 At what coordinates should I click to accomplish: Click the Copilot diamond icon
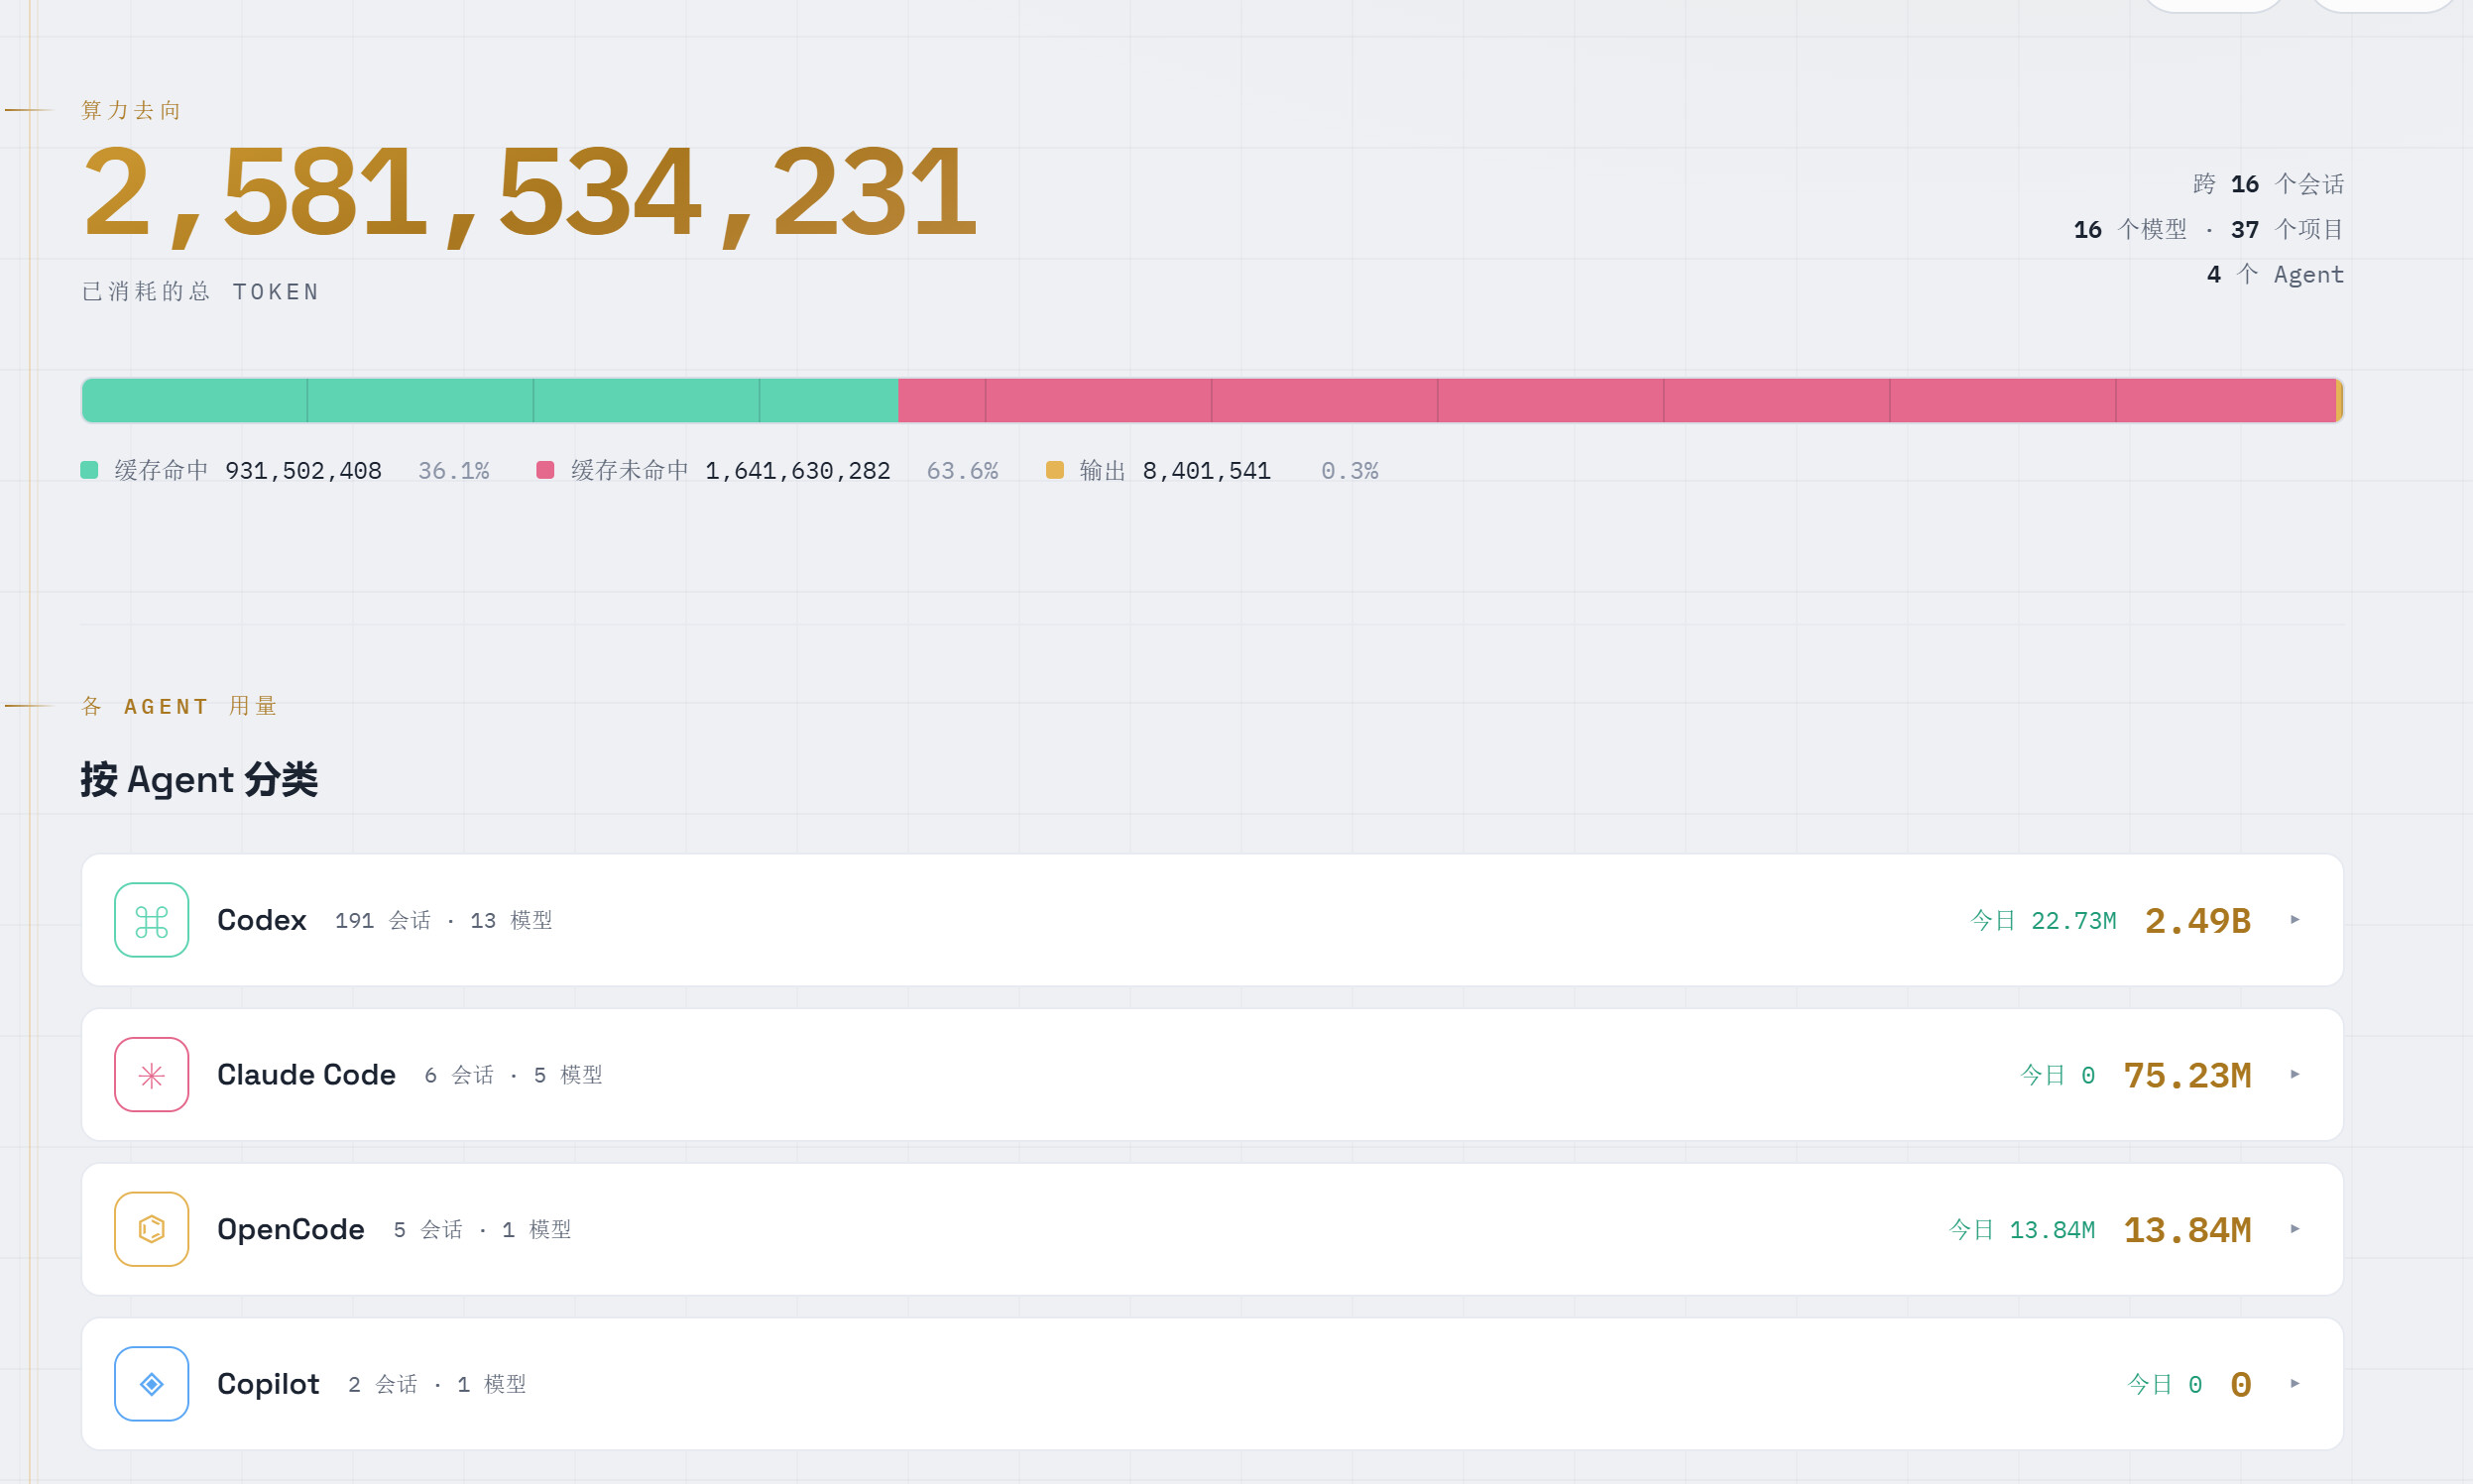(151, 1384)
